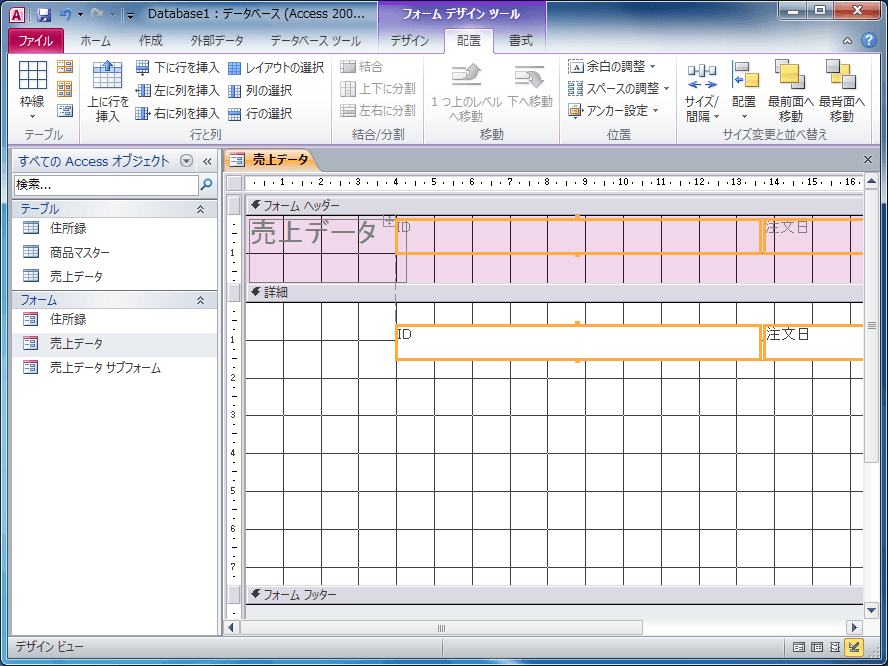Click the layout selector handle near title
The width and height of the screenshot is (888, 666).
tap(388, 221)
